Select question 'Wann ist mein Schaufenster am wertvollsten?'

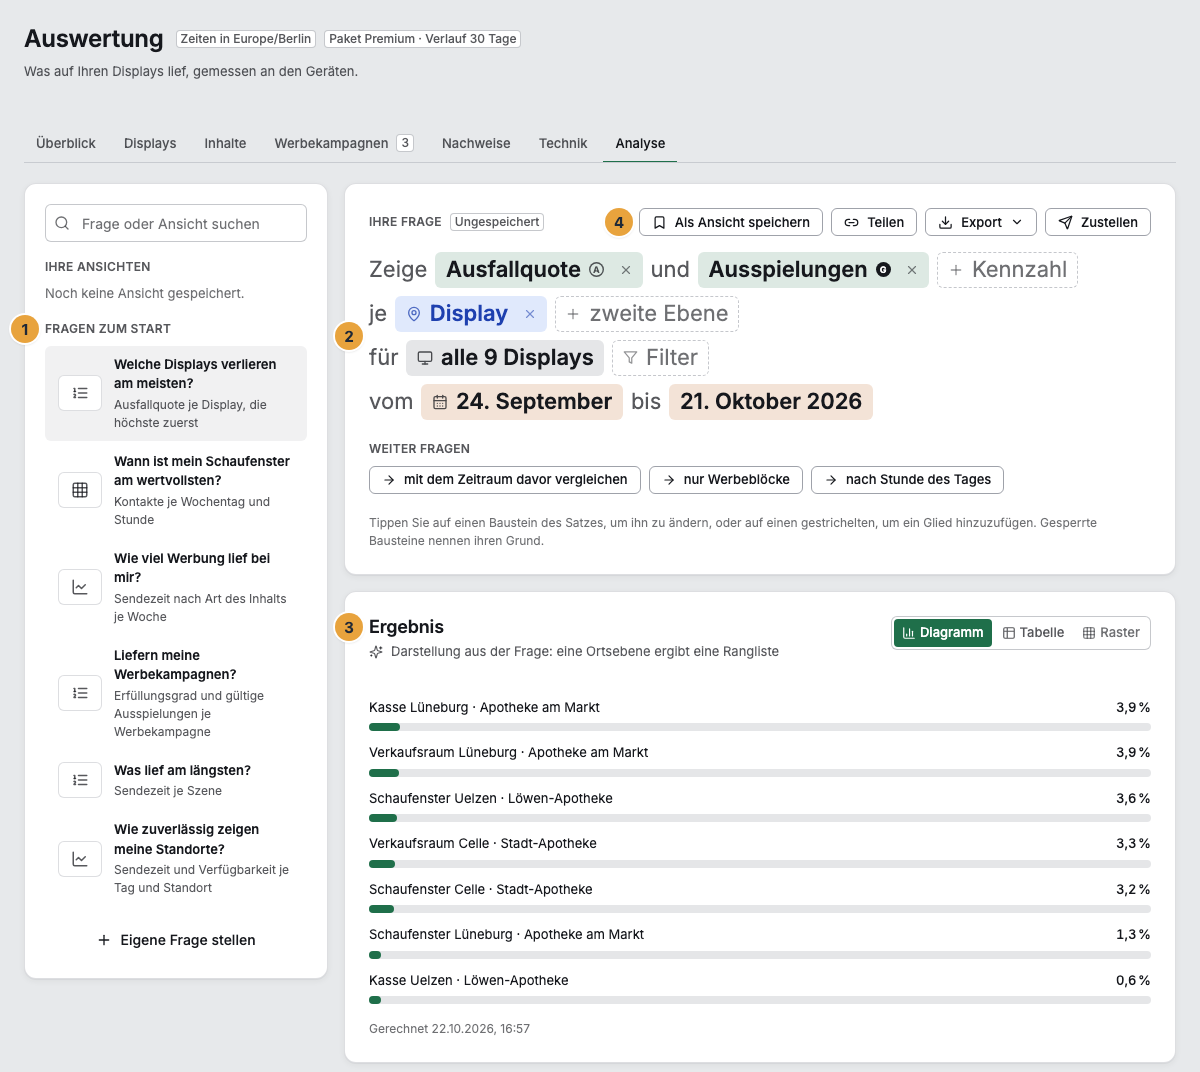tap(176, 490)
